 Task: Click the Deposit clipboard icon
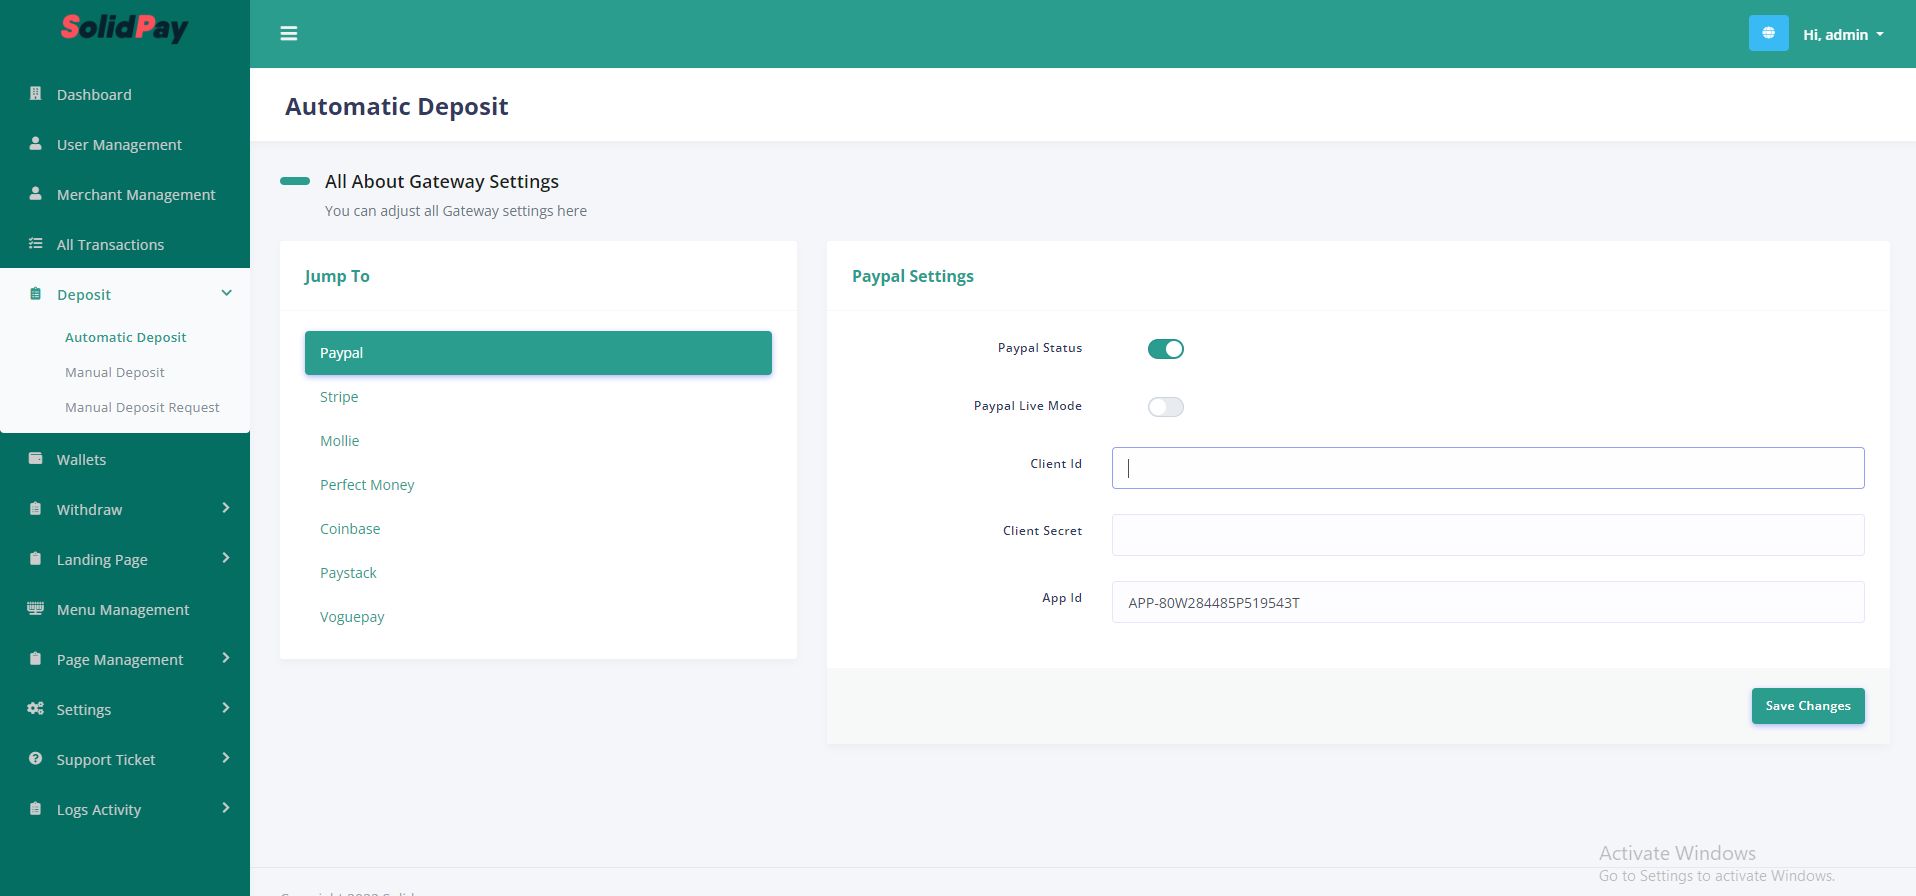point(36,294)
